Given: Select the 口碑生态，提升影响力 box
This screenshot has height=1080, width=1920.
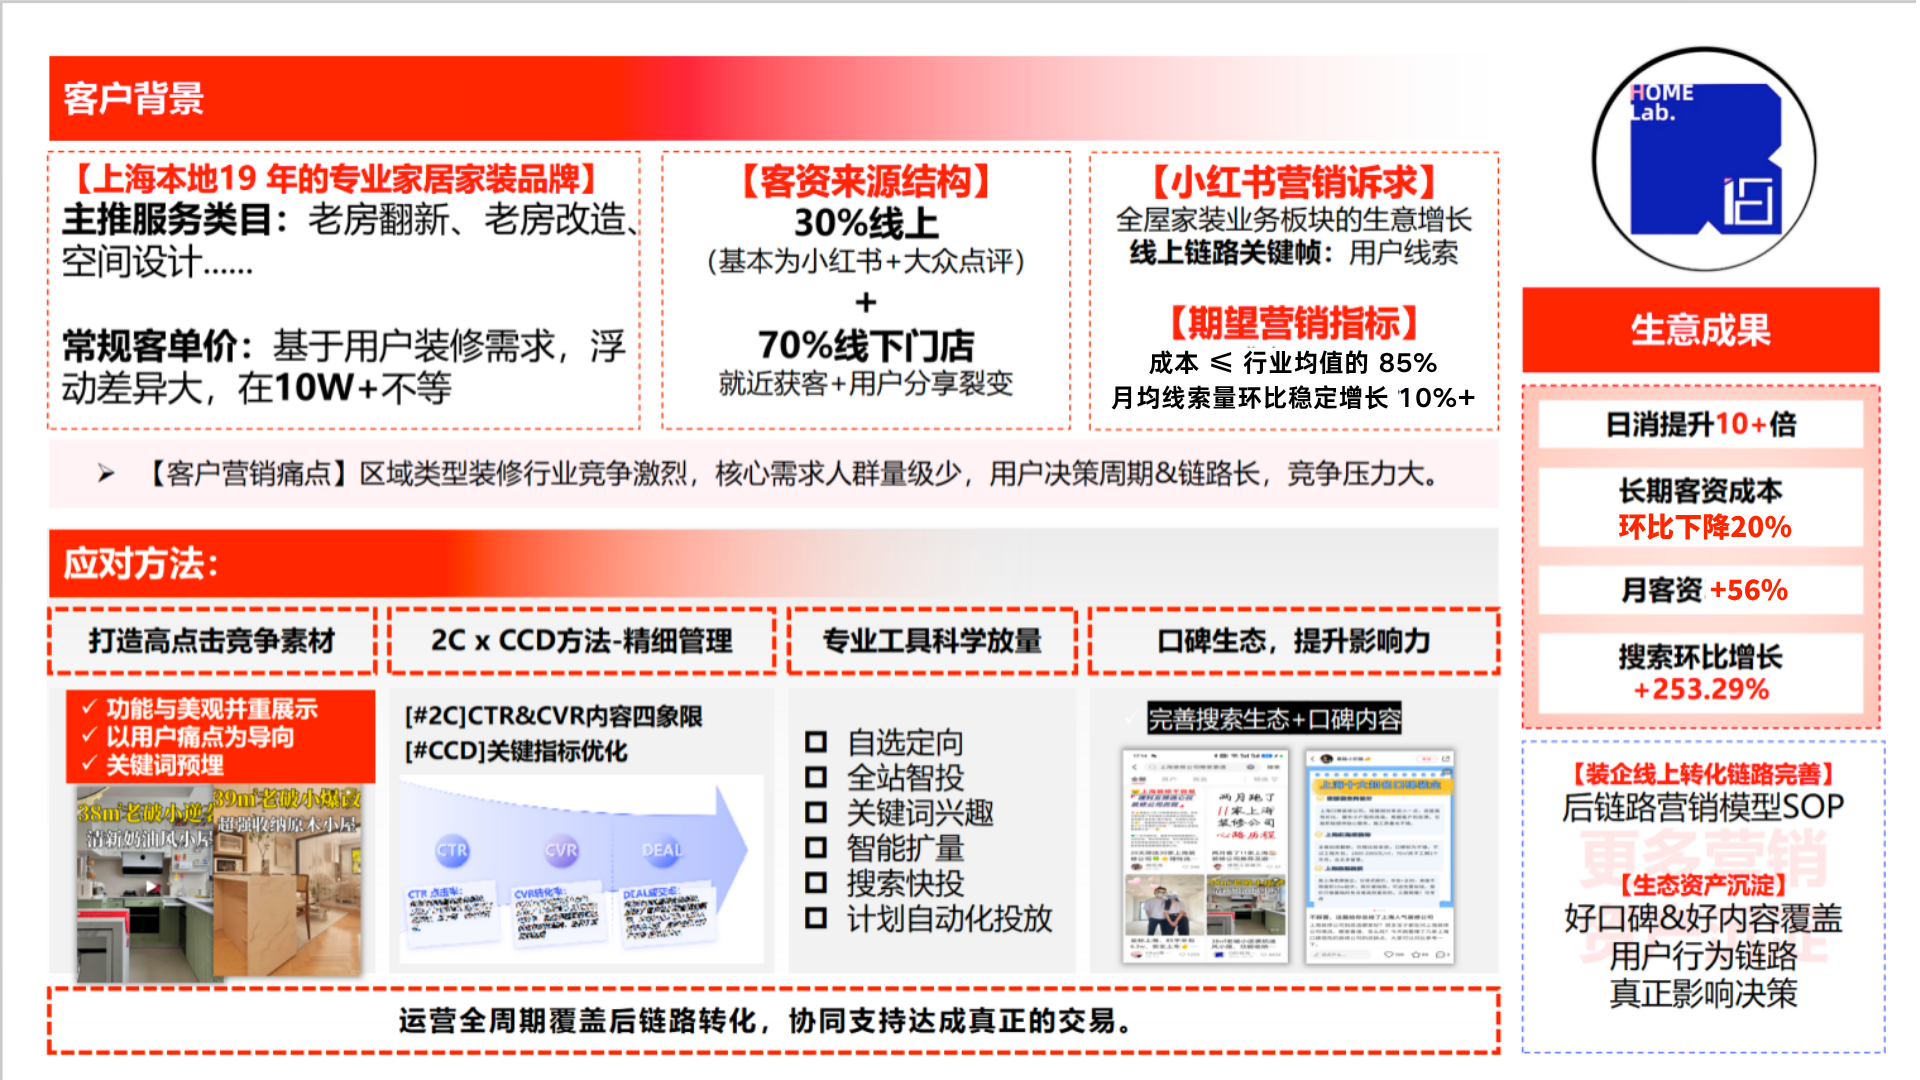Looking at the screenshot, I should (x=1294, y=641).
